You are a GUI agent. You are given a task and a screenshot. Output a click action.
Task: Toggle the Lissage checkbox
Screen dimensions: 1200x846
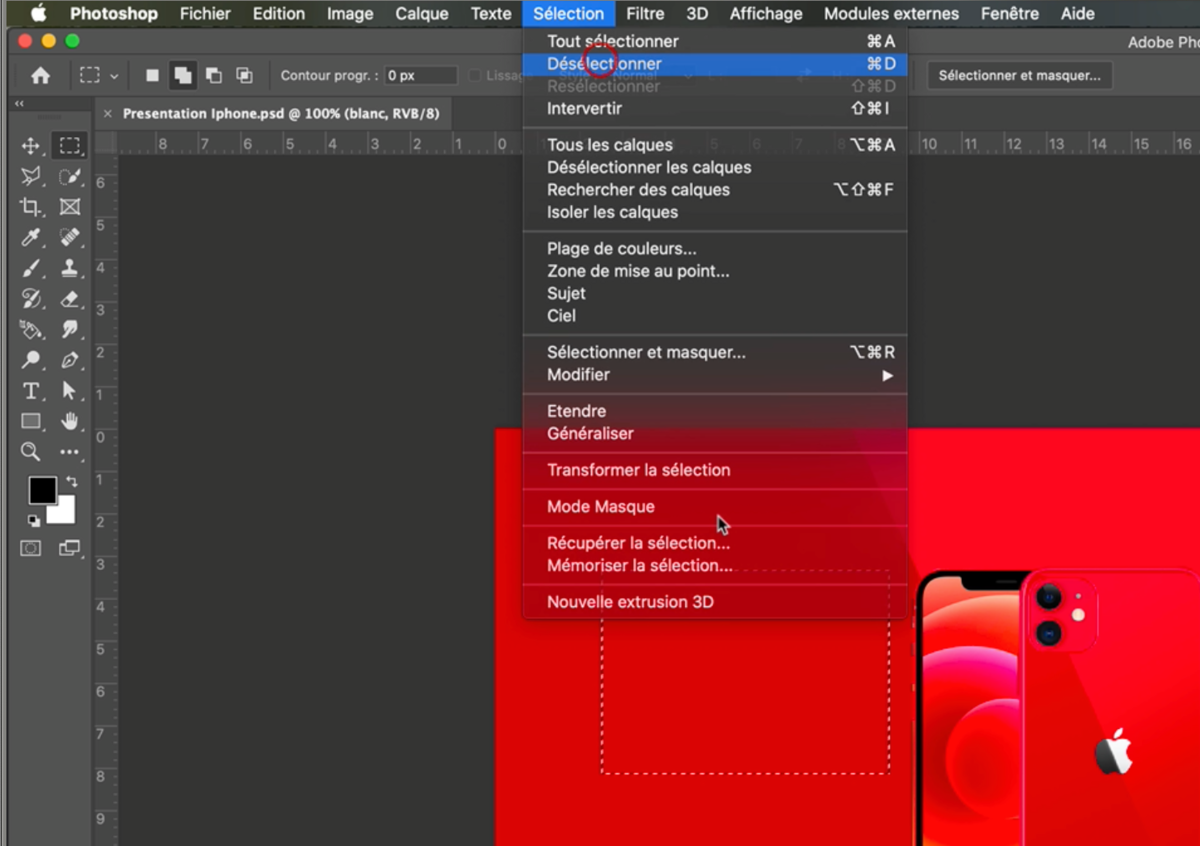pos(476,76)
